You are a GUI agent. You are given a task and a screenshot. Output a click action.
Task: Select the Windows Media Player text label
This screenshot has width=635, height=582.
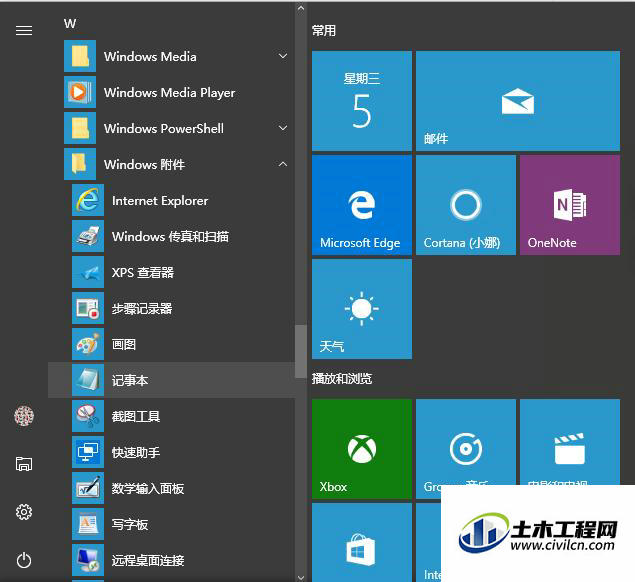pos(169,93)
